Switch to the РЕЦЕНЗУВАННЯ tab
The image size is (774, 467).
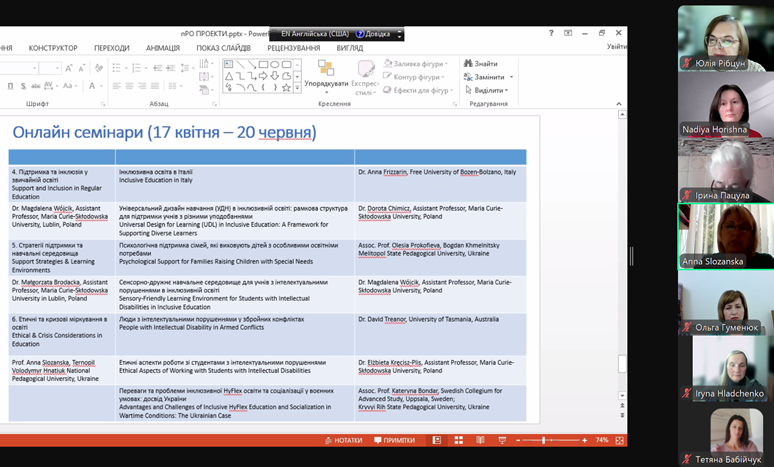[294, 48]
